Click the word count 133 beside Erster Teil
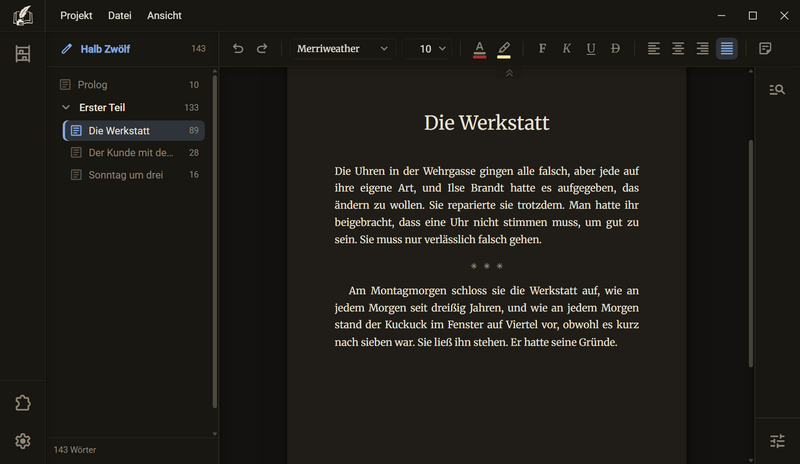This screenshot has width=800, height=464. (x=191, y=108)
